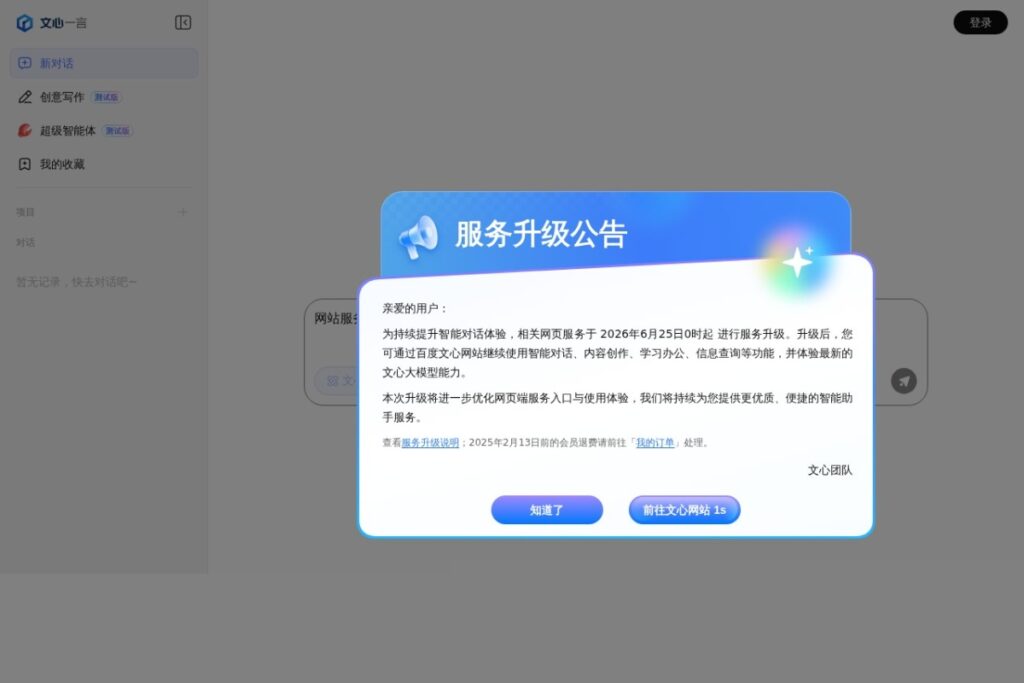Click the send arrow icon

point(904,381)
